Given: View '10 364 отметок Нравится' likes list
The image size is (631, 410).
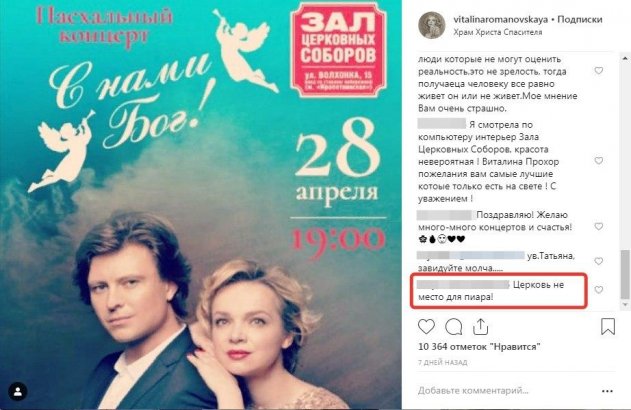Looking at the screenshot, I should 479,346.
